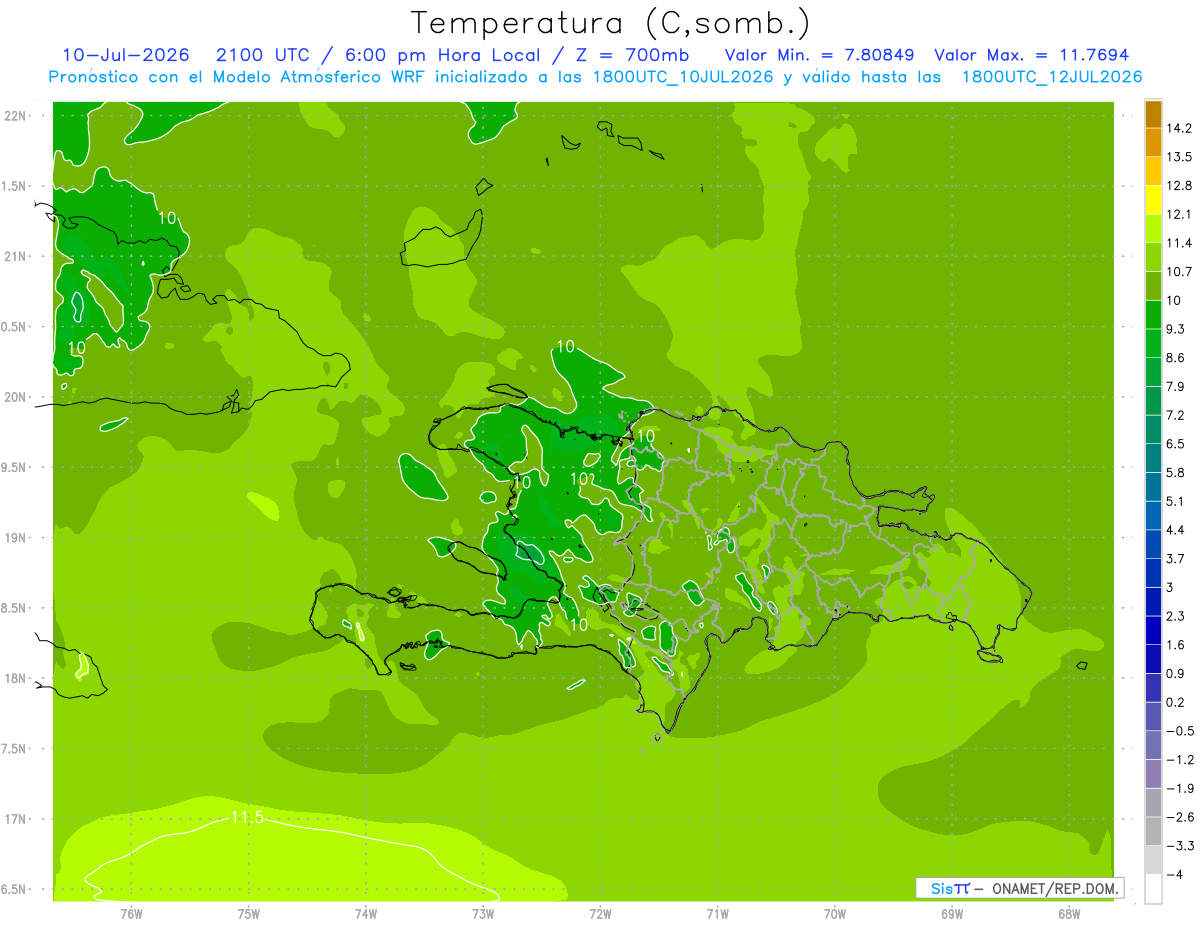Viewport: 1200px width, 927px height.
Task: Click the '69W' longitude label
Action: click(952, 913)
